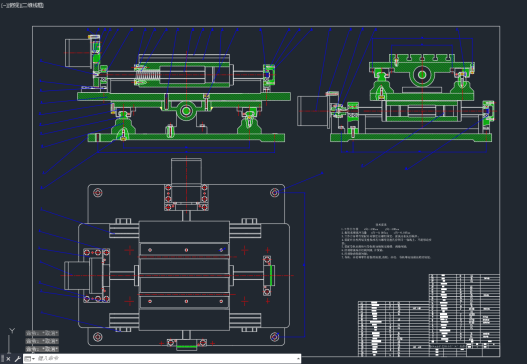
Task: Close the command line window
Action: tap(8, 359)
